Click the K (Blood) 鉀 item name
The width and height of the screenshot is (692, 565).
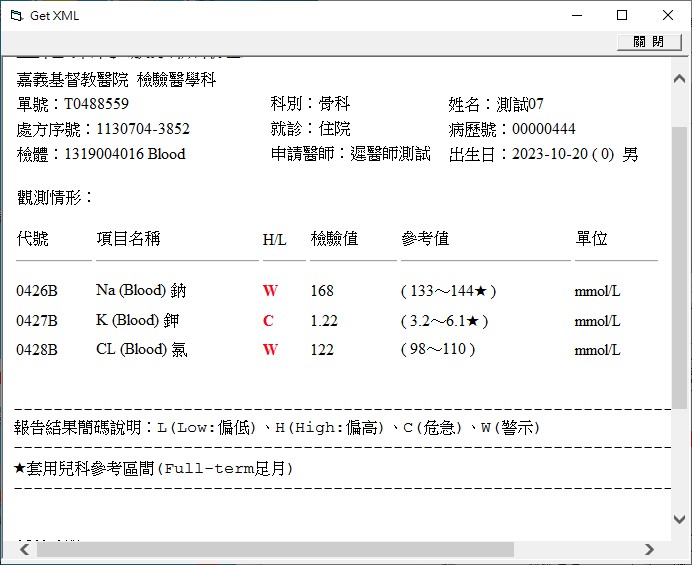[141, 321]
